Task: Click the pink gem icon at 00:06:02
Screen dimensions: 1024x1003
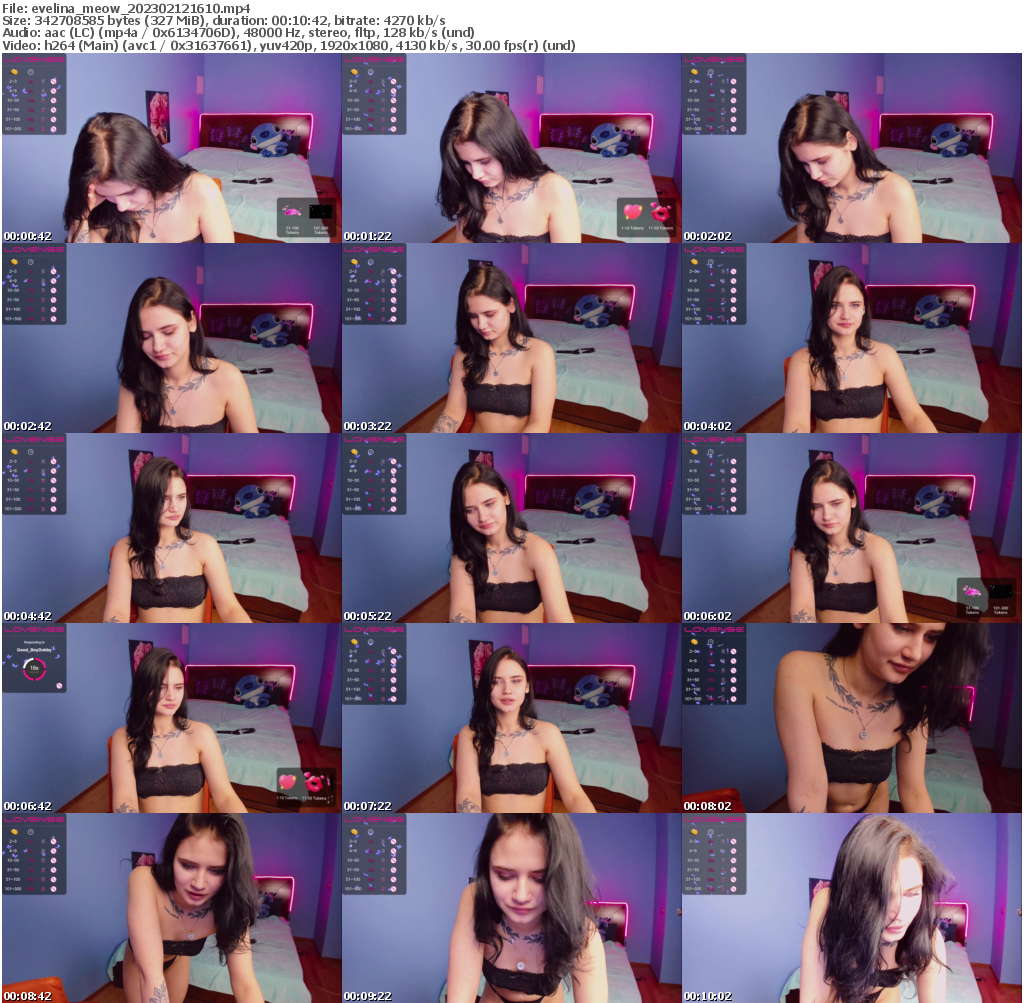Action: point(972,592)
